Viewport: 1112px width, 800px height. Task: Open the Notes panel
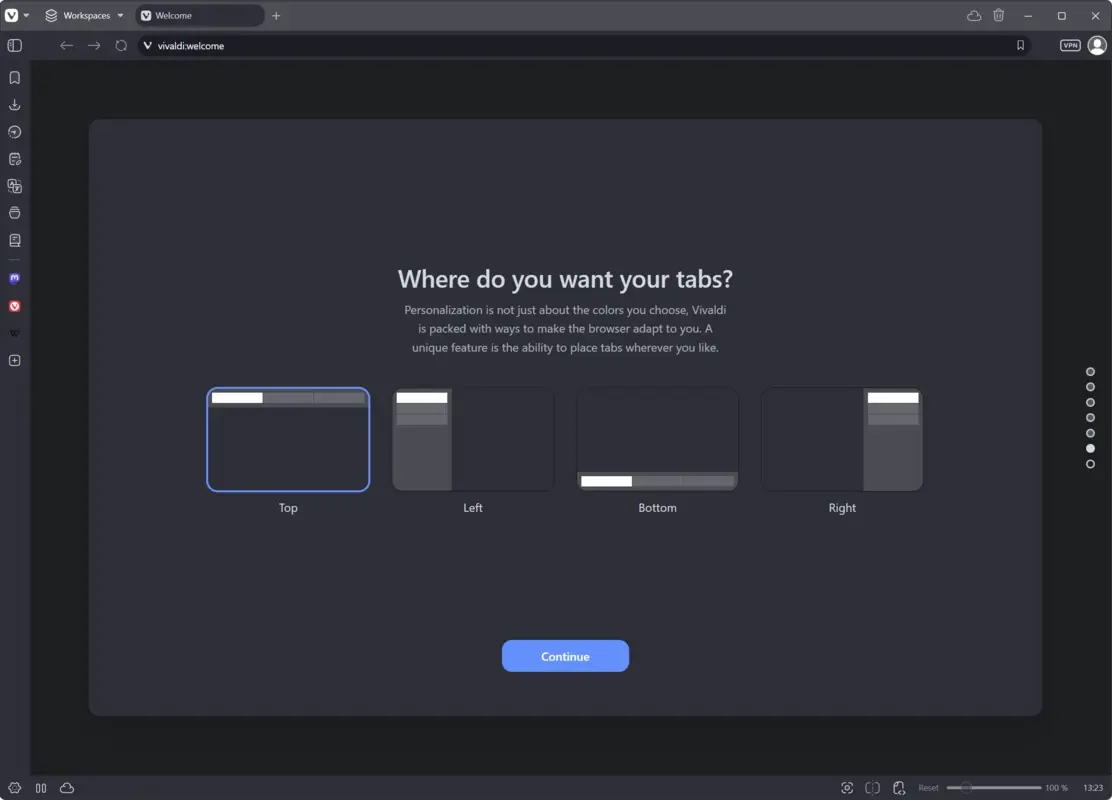click(14, 158)
